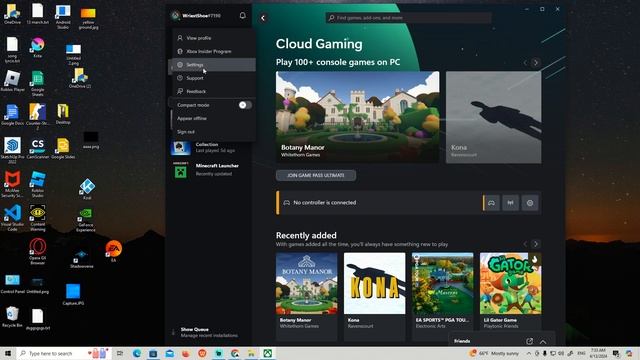Open Show Queue in sidebar

208,332
